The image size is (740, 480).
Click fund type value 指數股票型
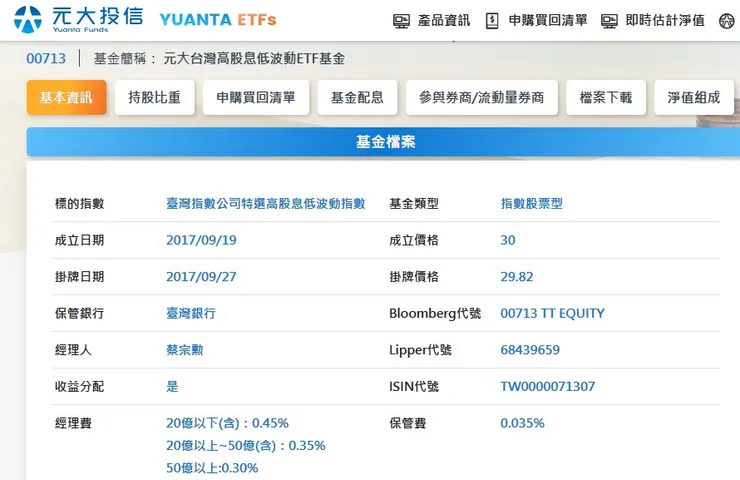531,203
